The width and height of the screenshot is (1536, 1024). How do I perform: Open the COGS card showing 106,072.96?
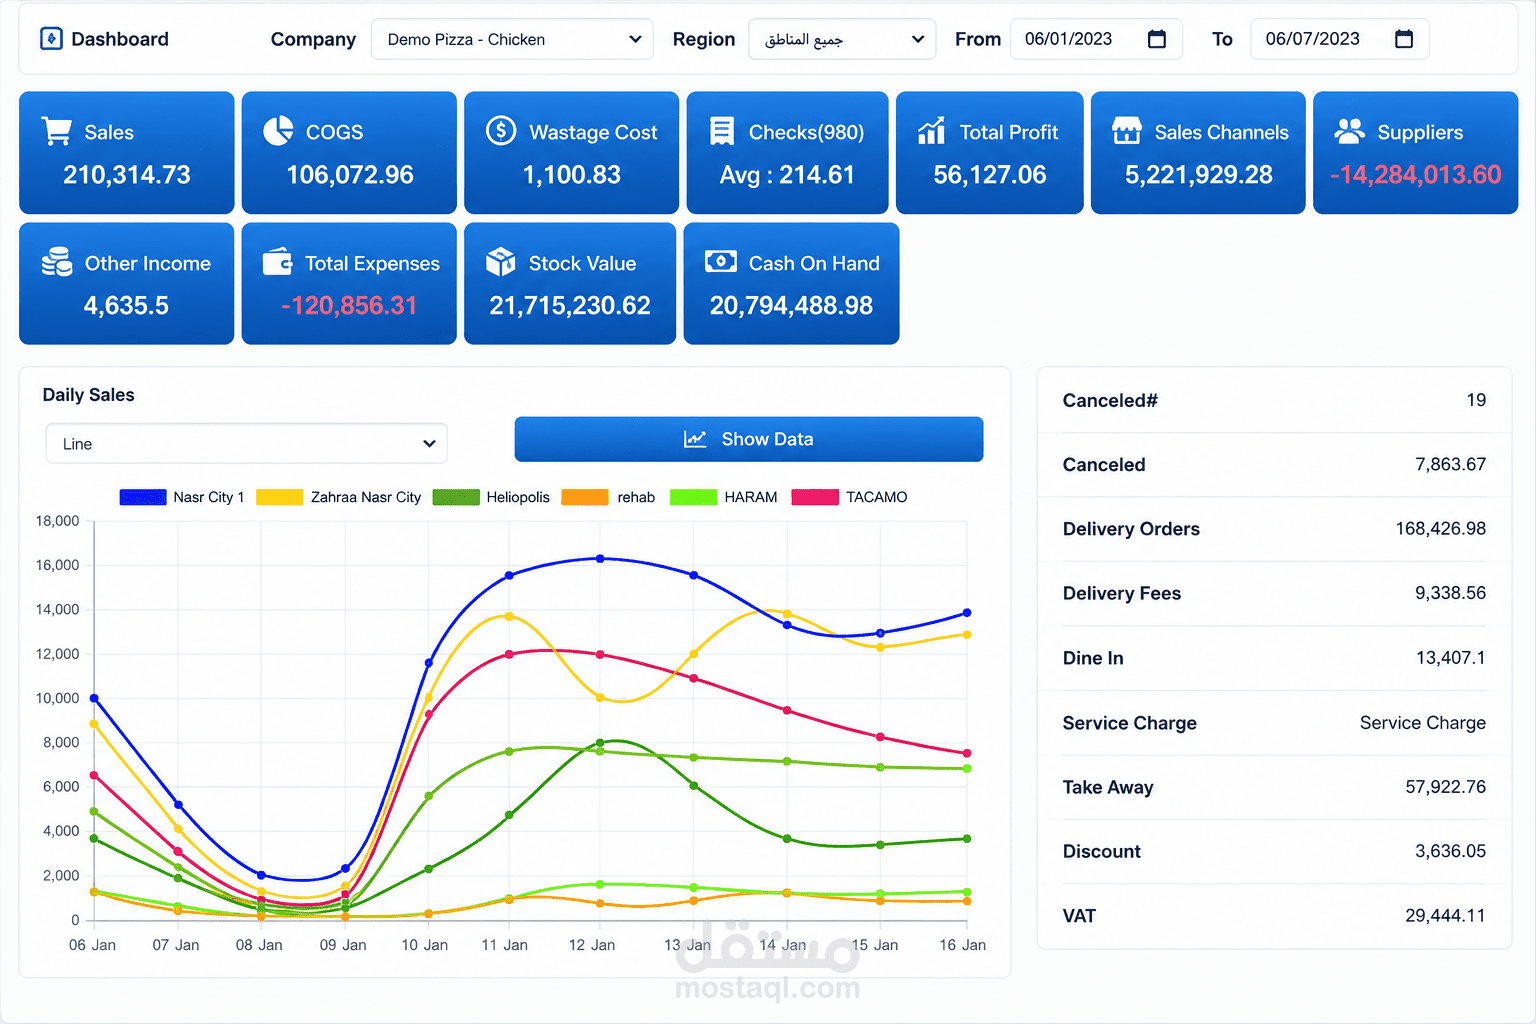point(349,153)
